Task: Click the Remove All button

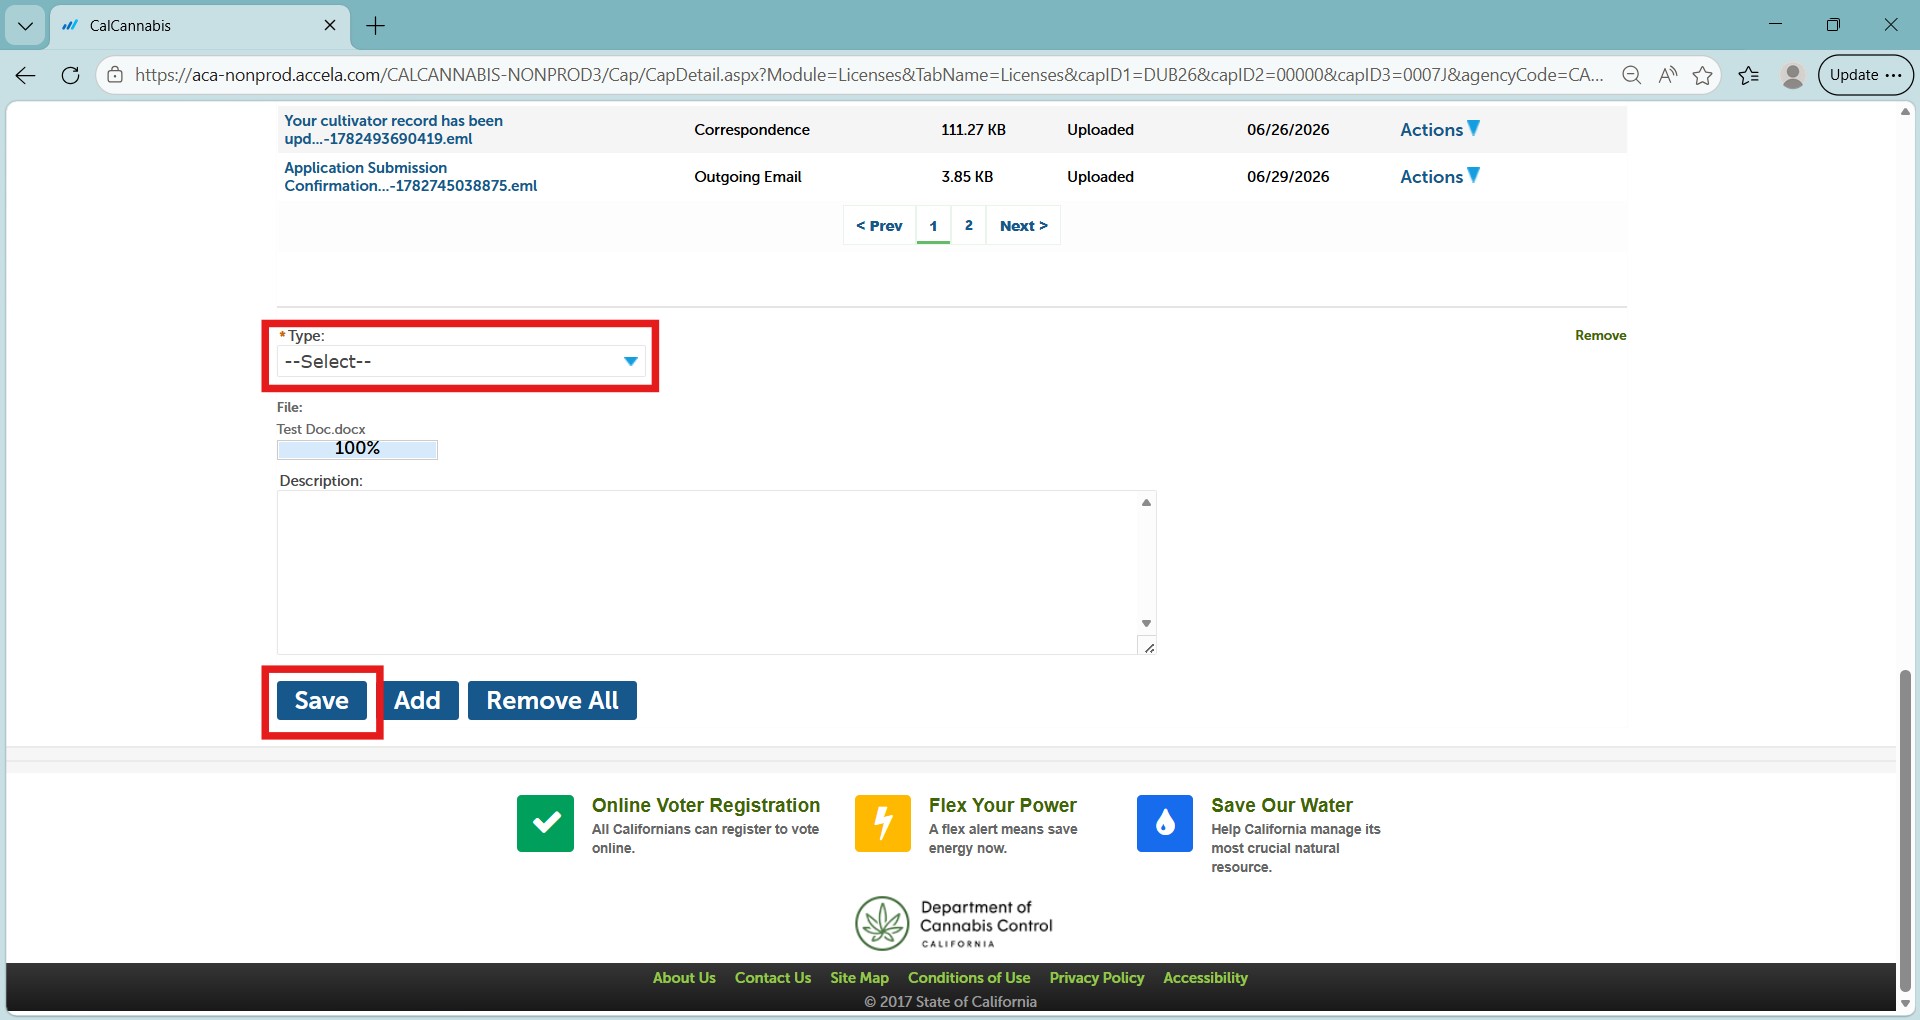Action: point(552,700)
